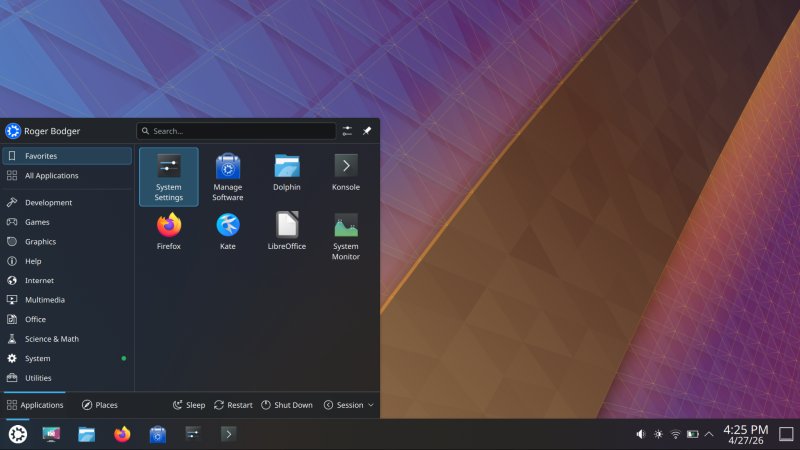Click the Roger Bodger user avatar
This screenshot has height=450, width=800.
[13, 131]
